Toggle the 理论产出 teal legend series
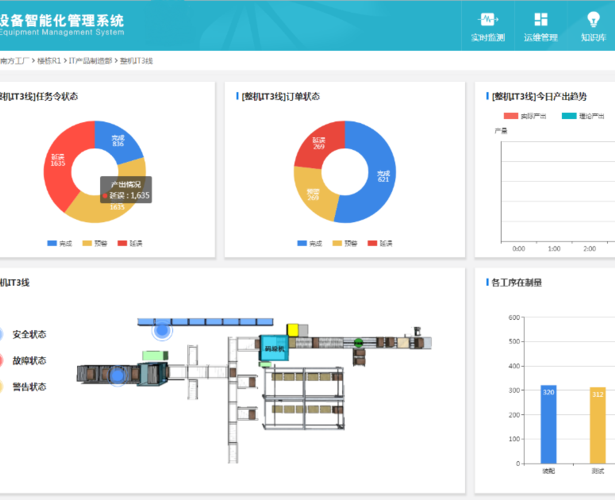This screenshot has width=615, height=500. point(583,116)
